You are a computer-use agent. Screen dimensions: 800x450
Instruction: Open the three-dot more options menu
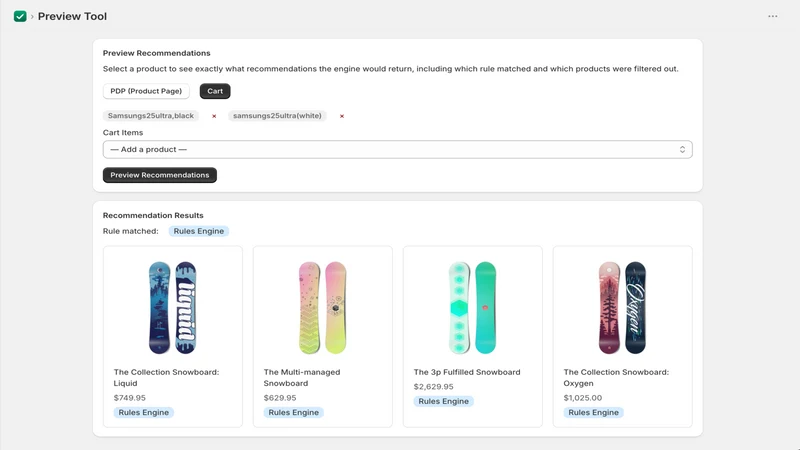(x=772, y=16)
